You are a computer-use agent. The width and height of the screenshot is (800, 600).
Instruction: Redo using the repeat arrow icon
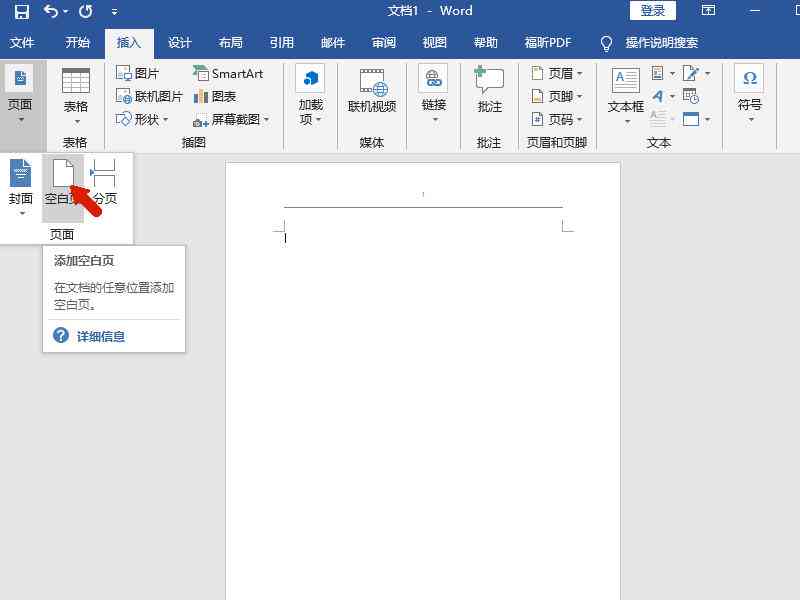pyautogui.click(x=86, y=11)
